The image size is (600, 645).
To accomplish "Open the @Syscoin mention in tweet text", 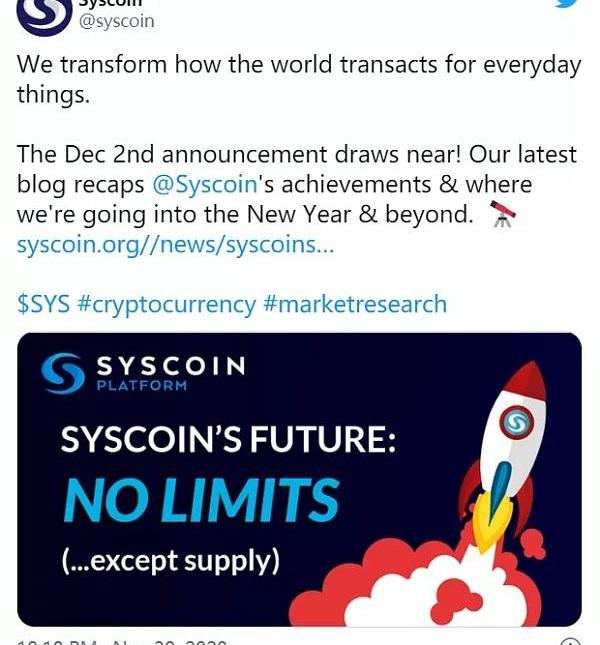I will [x=205, y=185].
